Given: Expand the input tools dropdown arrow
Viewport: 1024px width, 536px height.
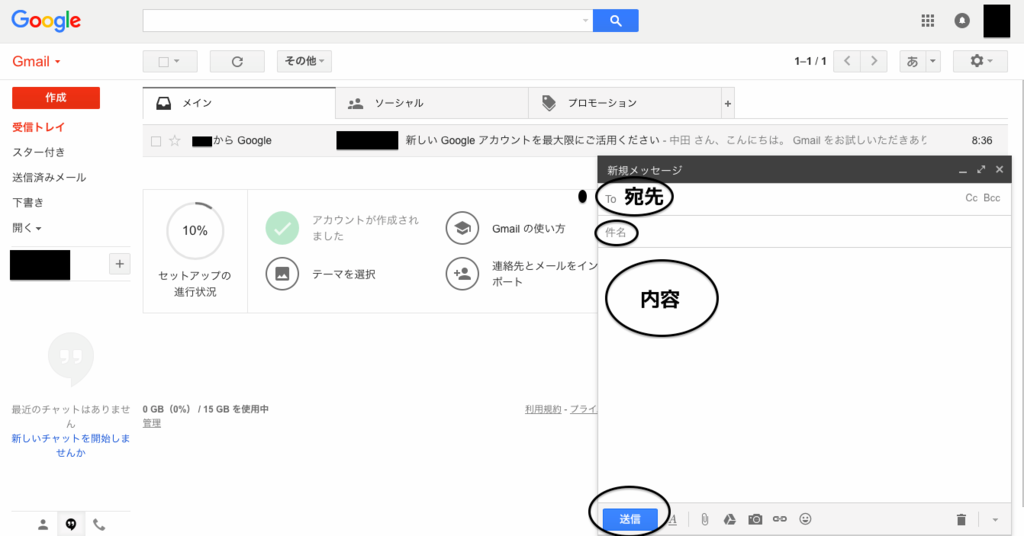Looking at the screenshot, I should tap(933, 61).
